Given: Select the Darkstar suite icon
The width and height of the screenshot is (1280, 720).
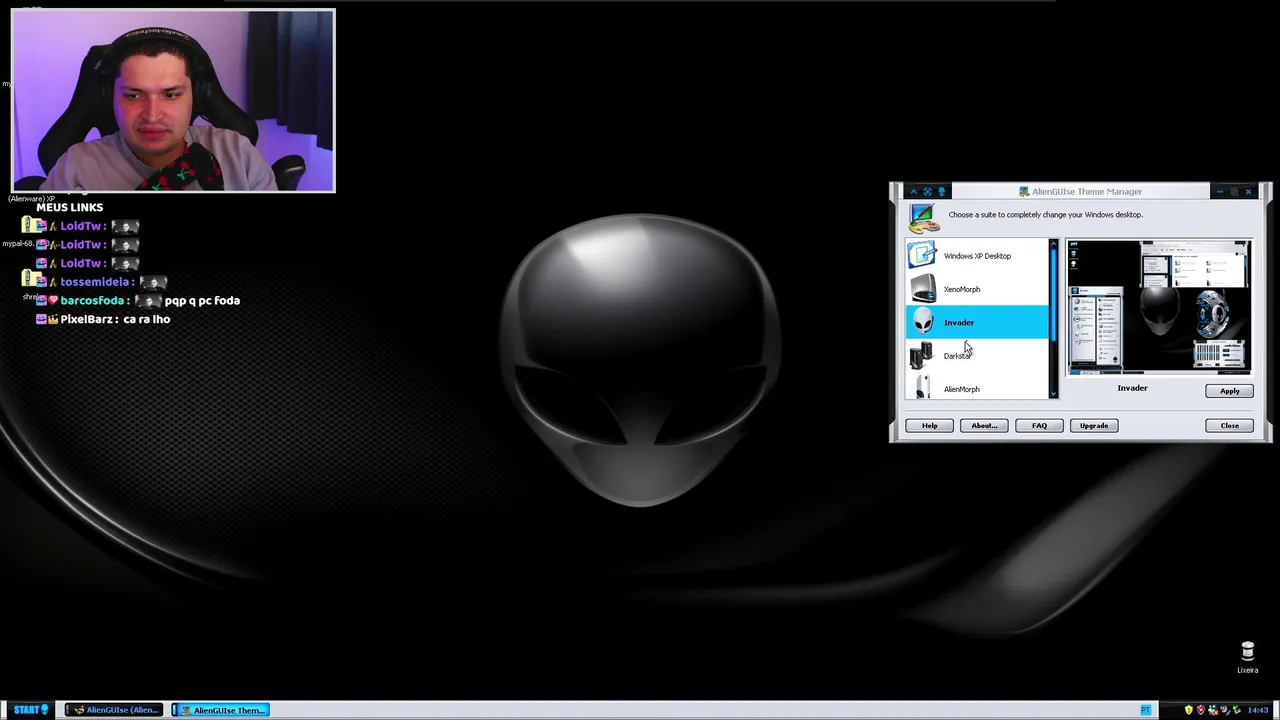Looking at the screenshot, I should click(x=922, y=355).
